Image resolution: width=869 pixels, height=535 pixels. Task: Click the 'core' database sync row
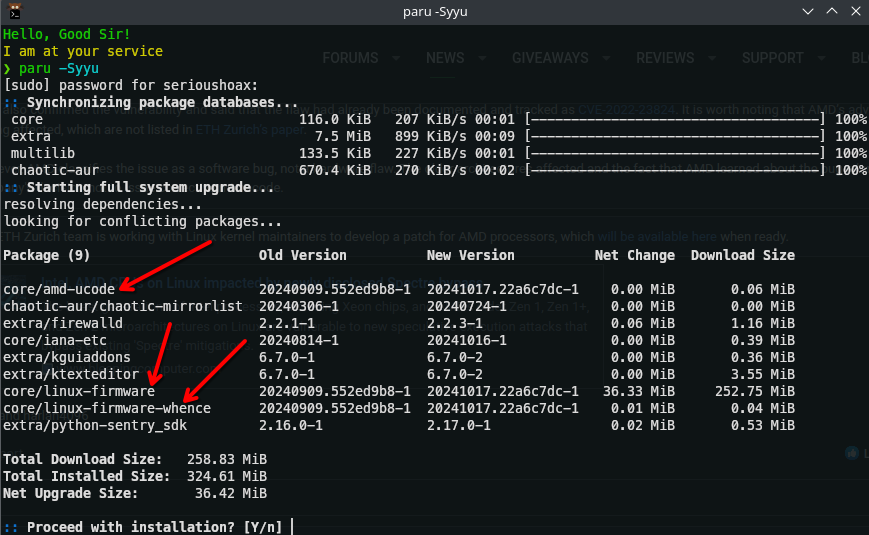point(434,119)
